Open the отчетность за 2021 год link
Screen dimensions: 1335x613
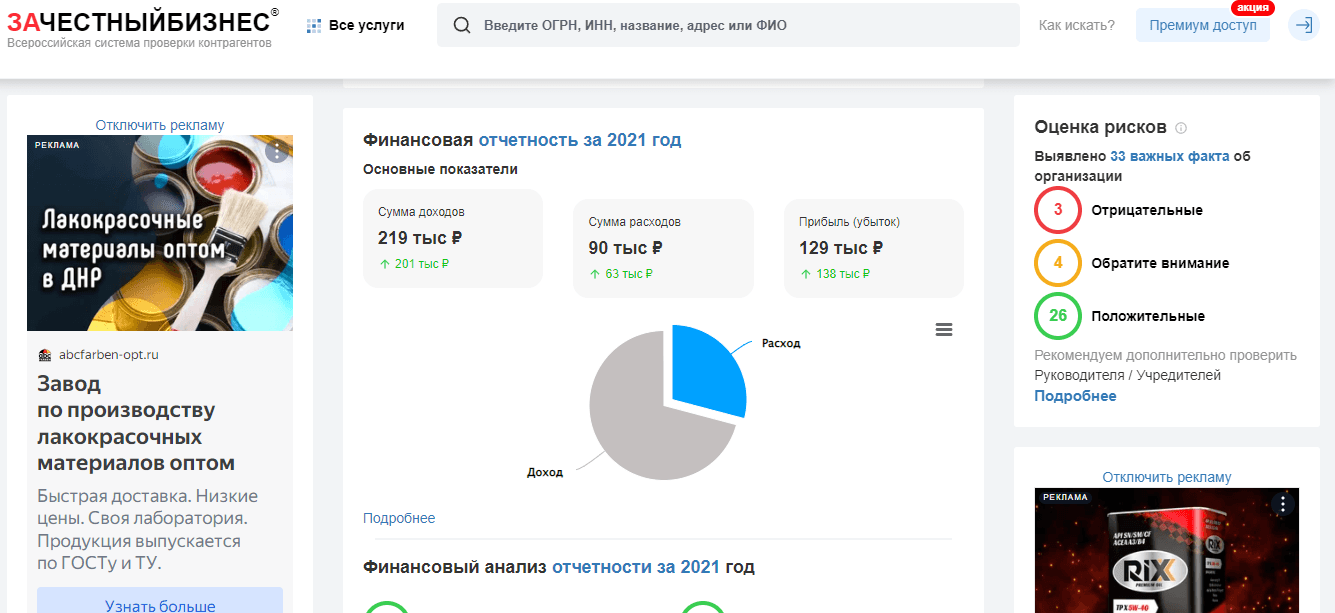click(580, 140)
